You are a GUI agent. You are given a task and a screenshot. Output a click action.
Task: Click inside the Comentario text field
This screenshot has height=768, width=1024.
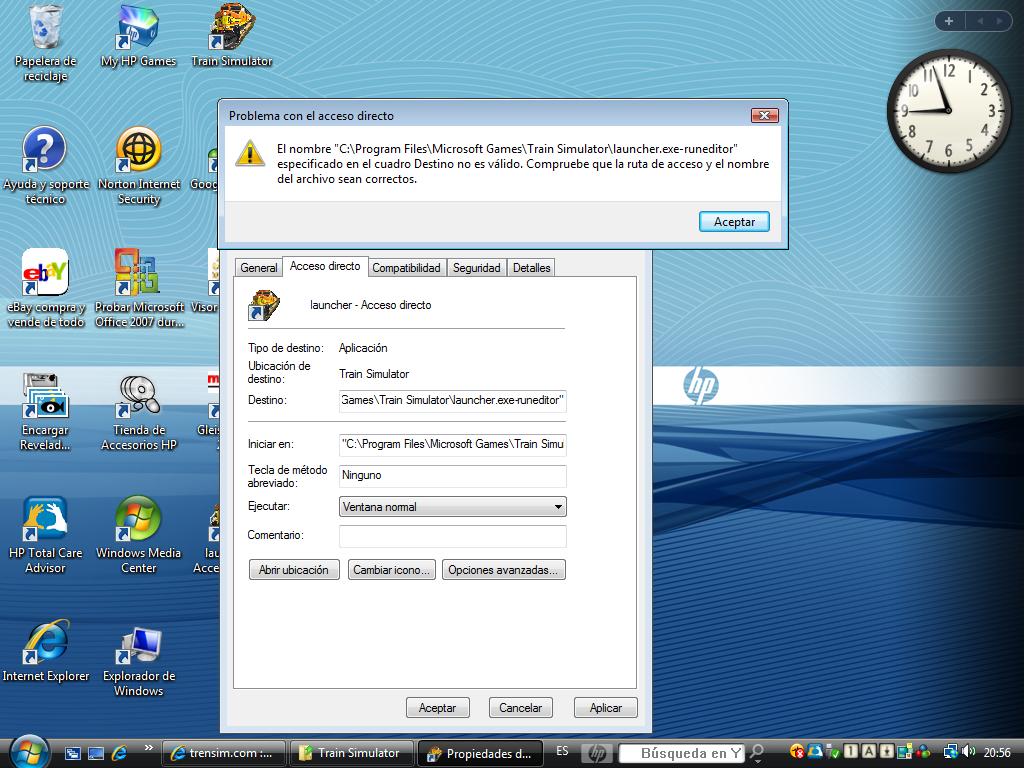point(452,537)
